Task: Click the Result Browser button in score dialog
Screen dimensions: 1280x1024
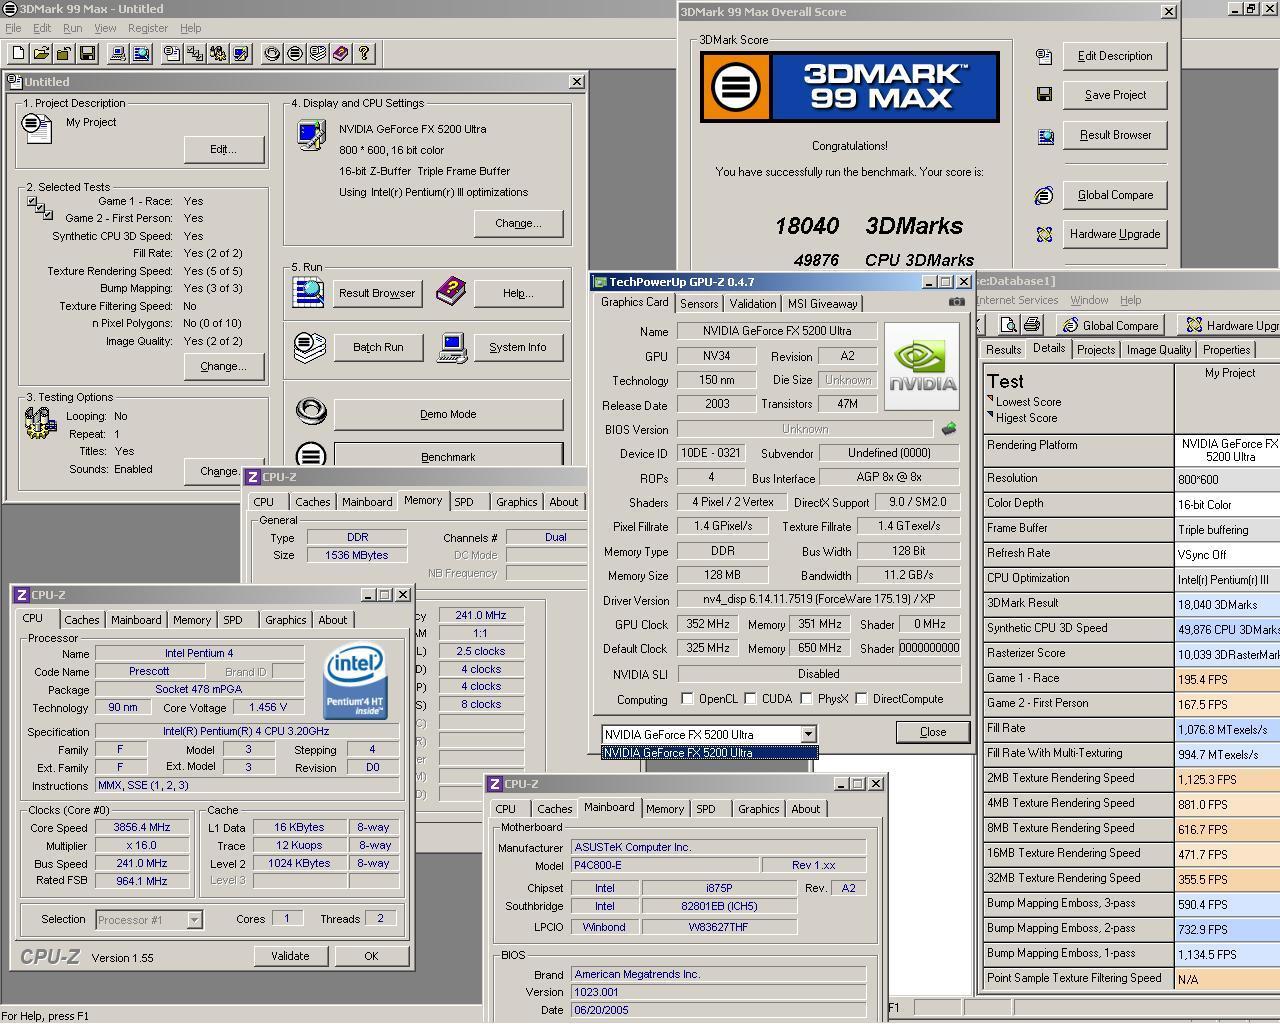Action: click(1115, 135)
